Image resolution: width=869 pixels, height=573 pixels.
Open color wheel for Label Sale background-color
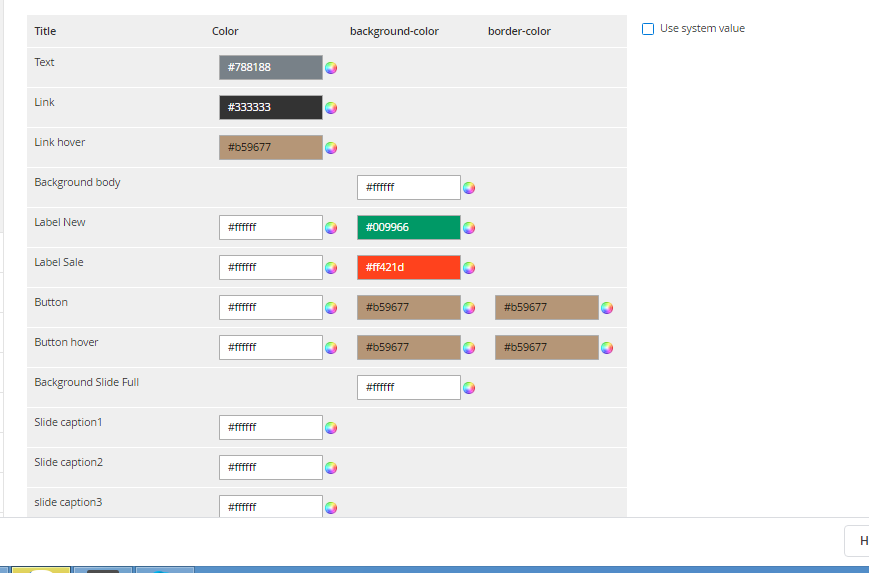pos(469,268)
